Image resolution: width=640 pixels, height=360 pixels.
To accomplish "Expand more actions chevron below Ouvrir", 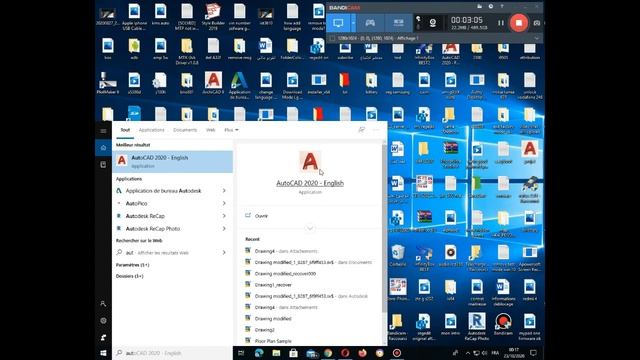I will (310, 228).
